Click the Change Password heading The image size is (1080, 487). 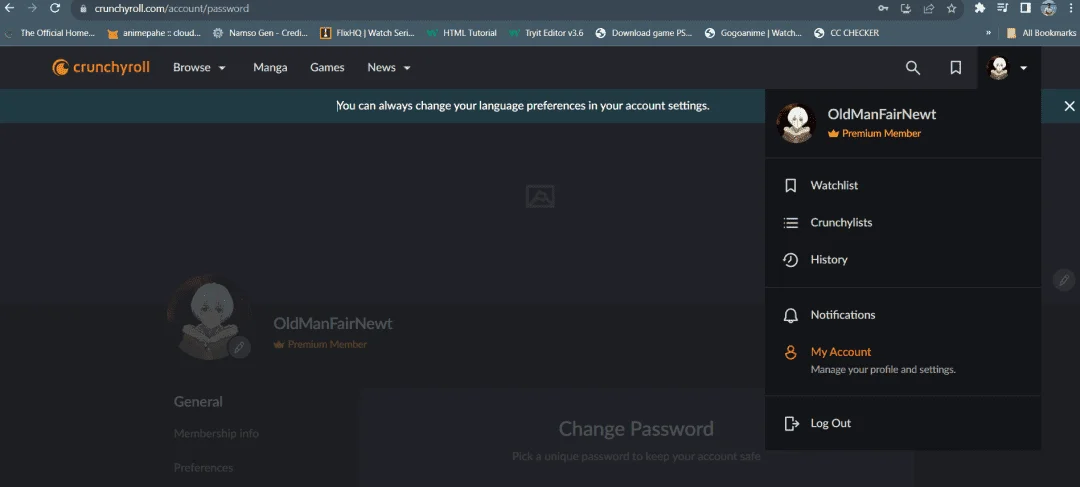[636, 429]
